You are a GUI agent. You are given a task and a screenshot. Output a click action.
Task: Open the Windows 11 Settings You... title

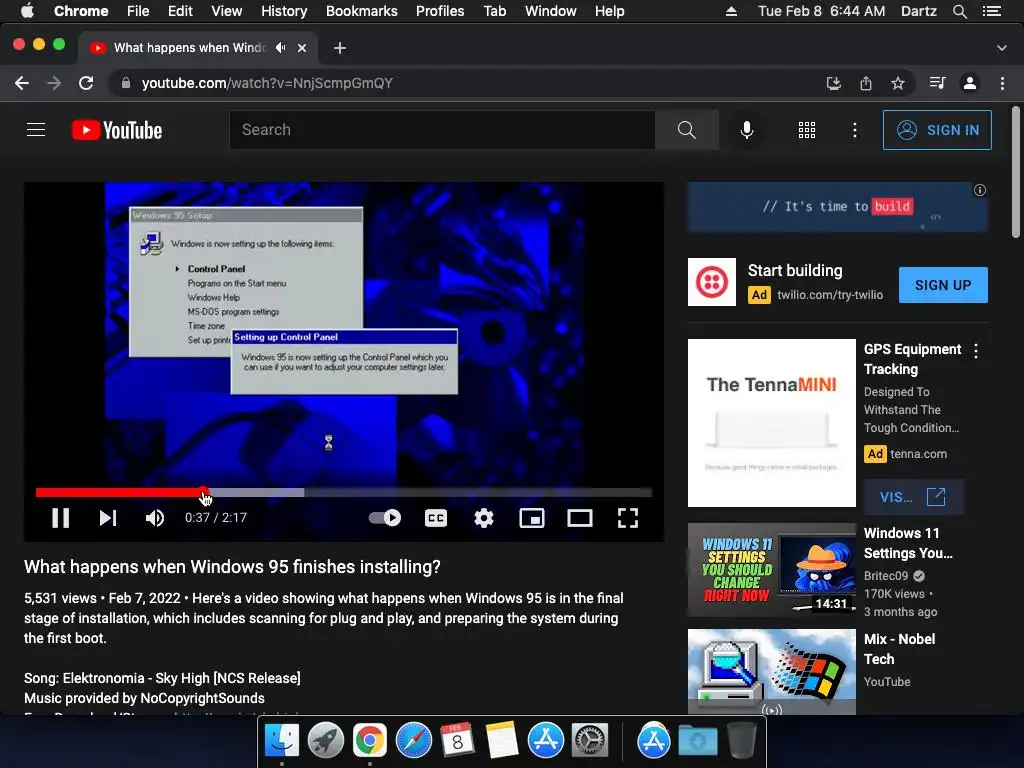908,543
